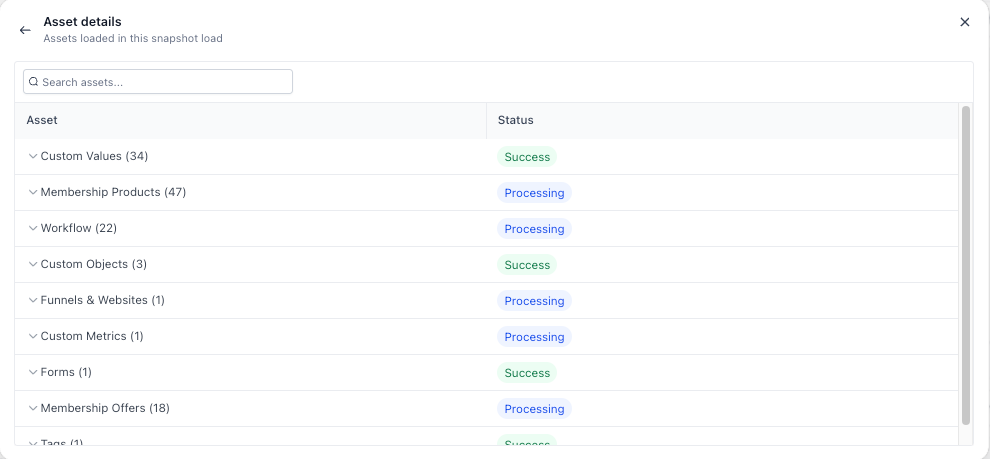Click Processing badge for Membership Offers
This screenshot has width=990, height=459.
point(534,408)
